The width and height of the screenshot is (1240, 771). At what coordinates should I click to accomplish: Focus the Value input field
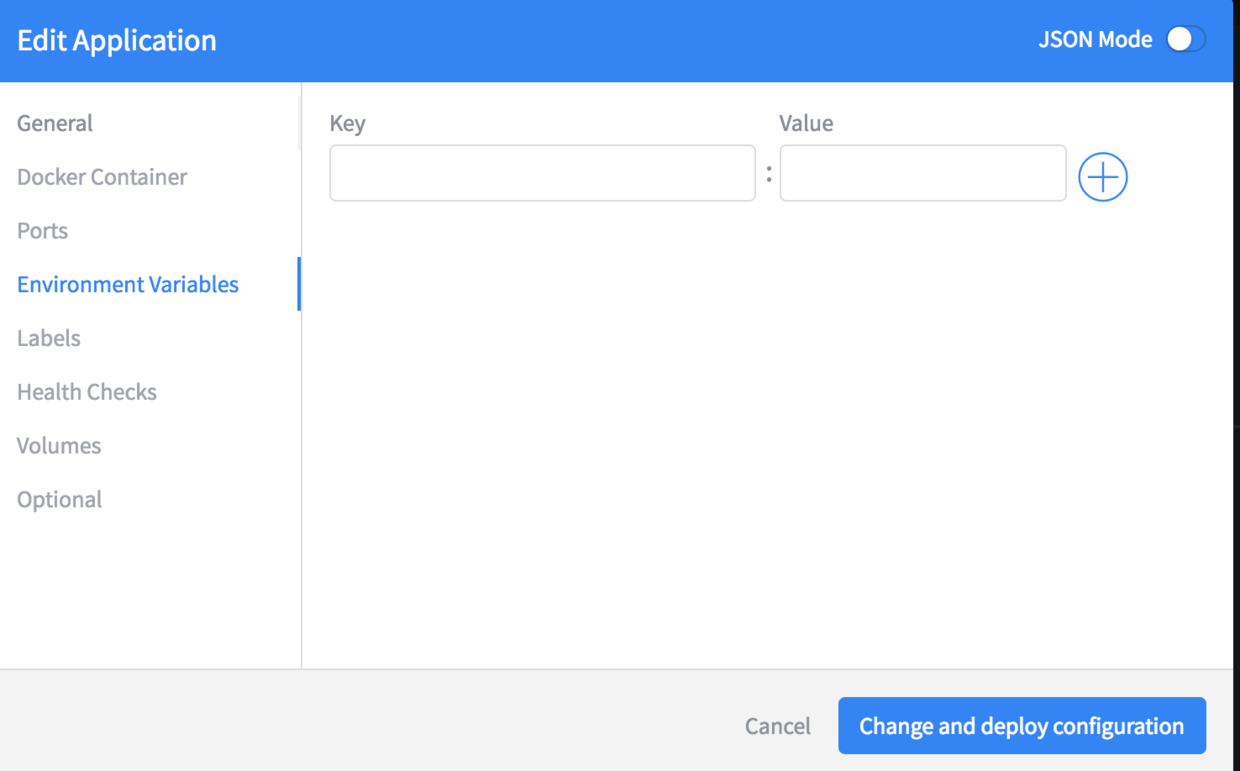[x=923, y=173]
